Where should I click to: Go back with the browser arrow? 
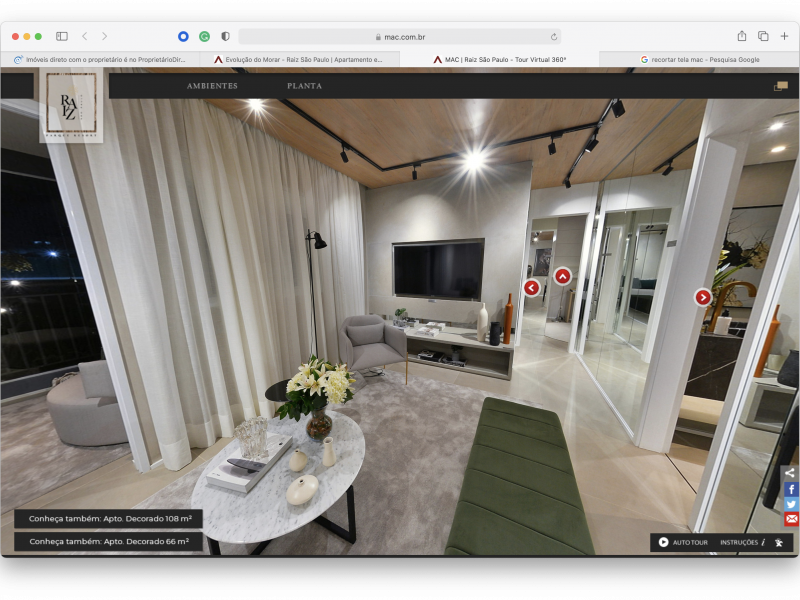[x=85, y=36]
